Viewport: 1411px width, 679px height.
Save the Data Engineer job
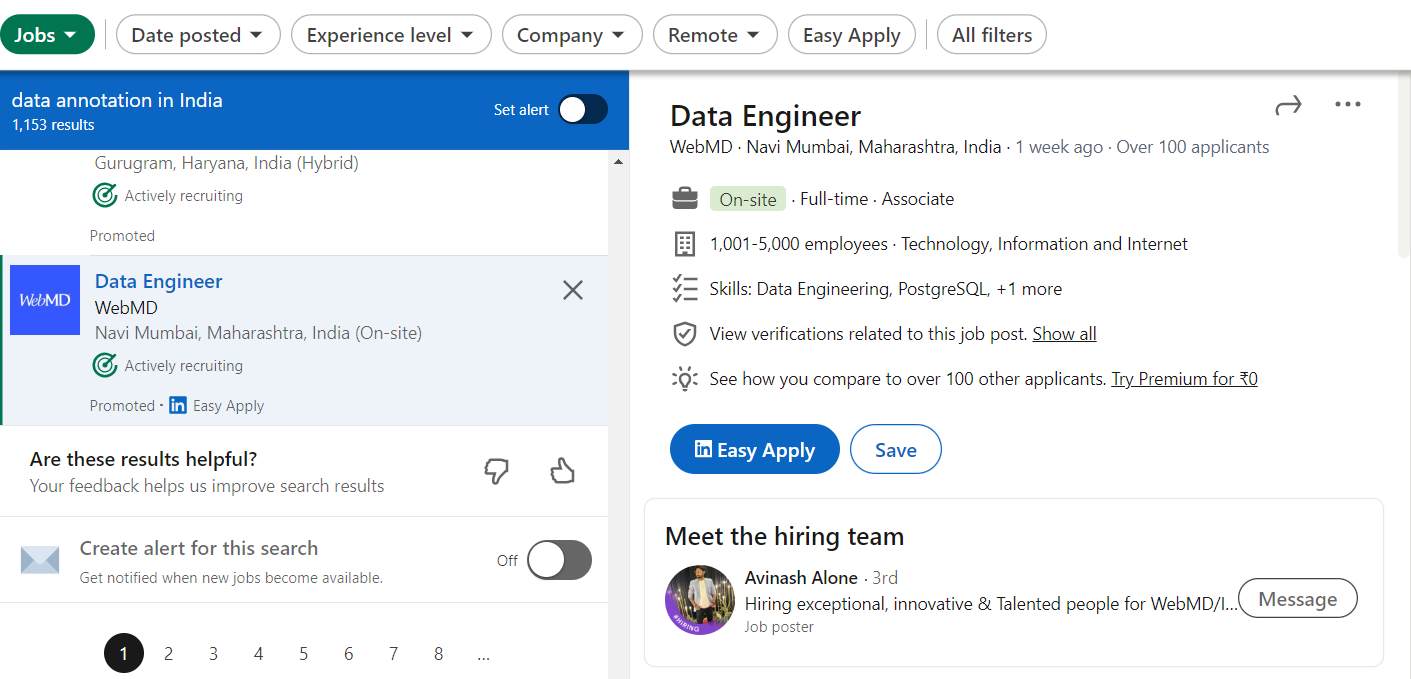[x=896, y=450]
